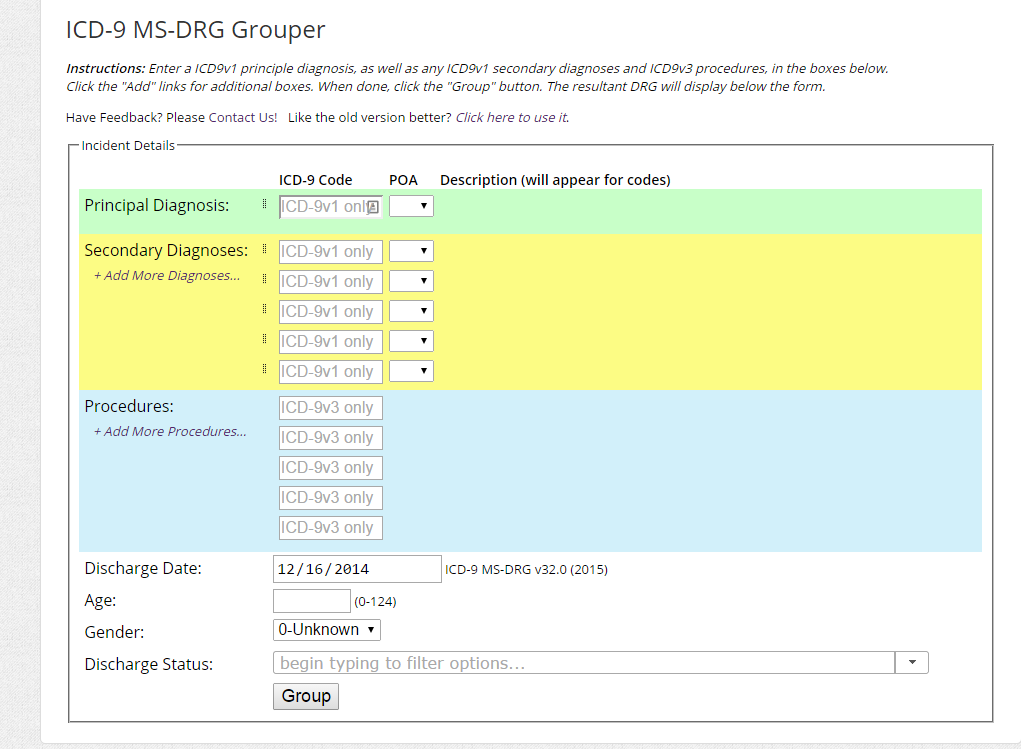Click the drag handle beside Principal Diagnosis
Viewport: 1021px width, 749px height.
coord(264,205)
